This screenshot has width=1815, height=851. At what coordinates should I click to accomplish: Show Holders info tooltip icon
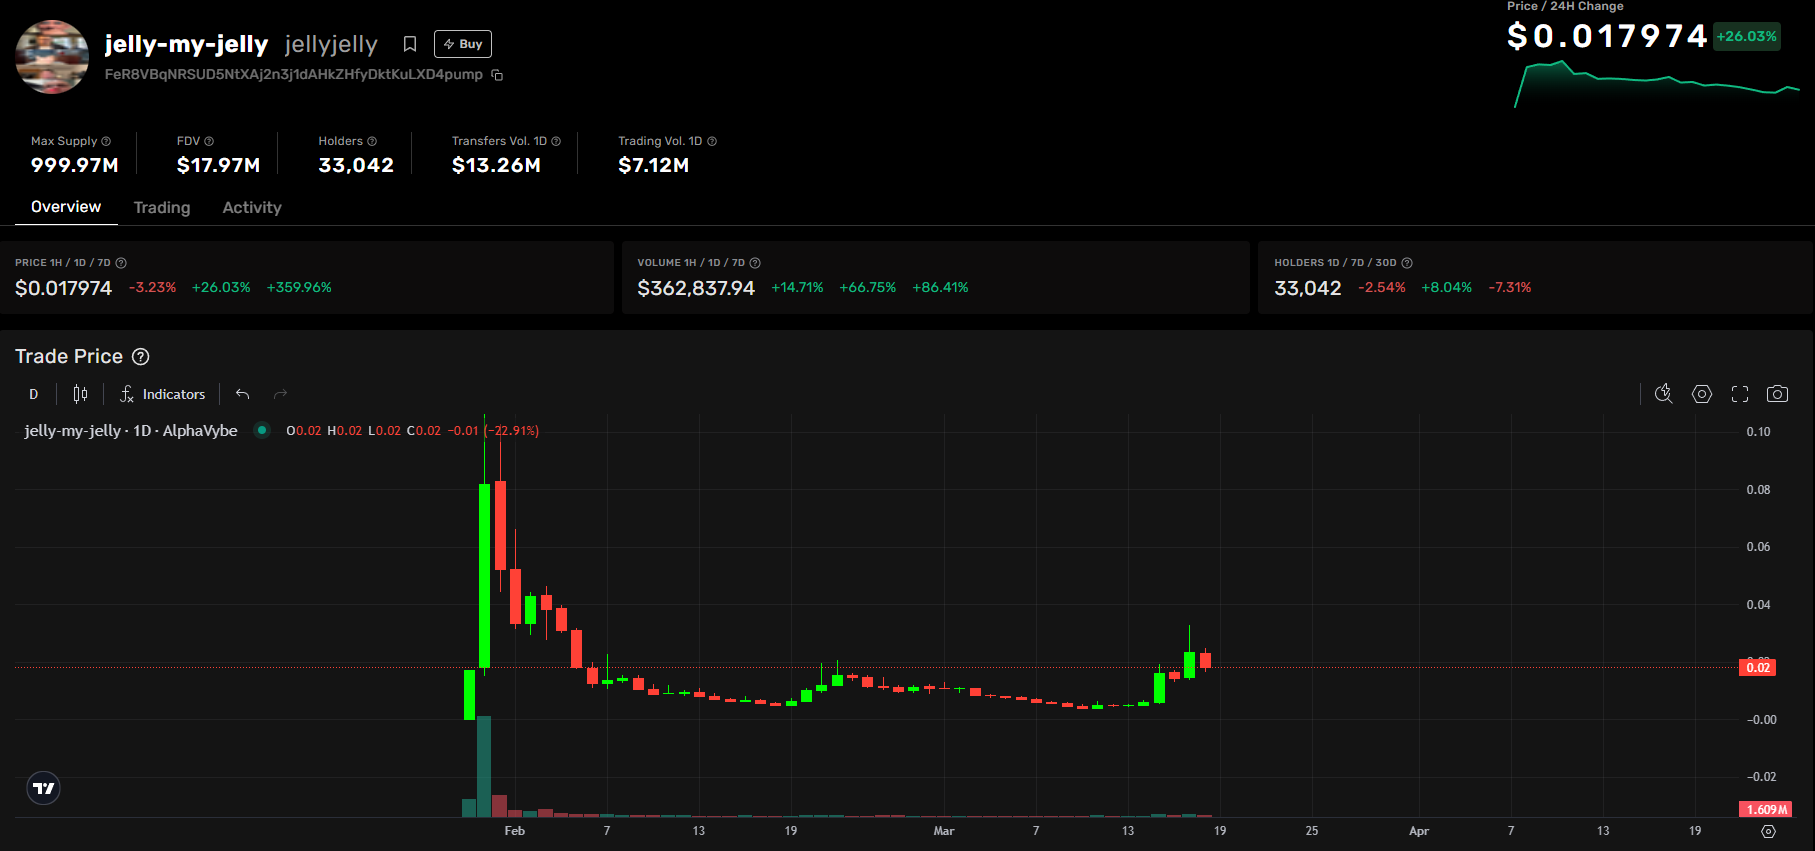coord(372,141)
